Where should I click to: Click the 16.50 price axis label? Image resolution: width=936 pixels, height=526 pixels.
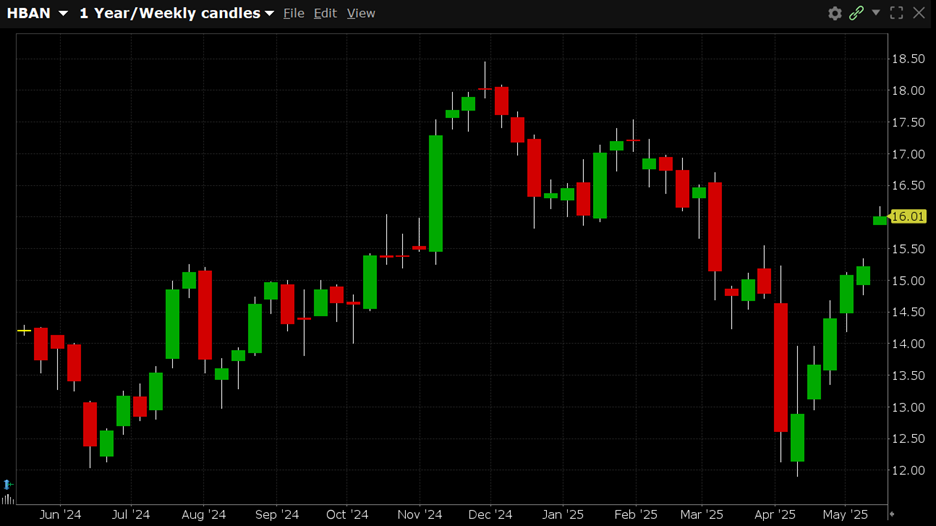coord(908,185)
